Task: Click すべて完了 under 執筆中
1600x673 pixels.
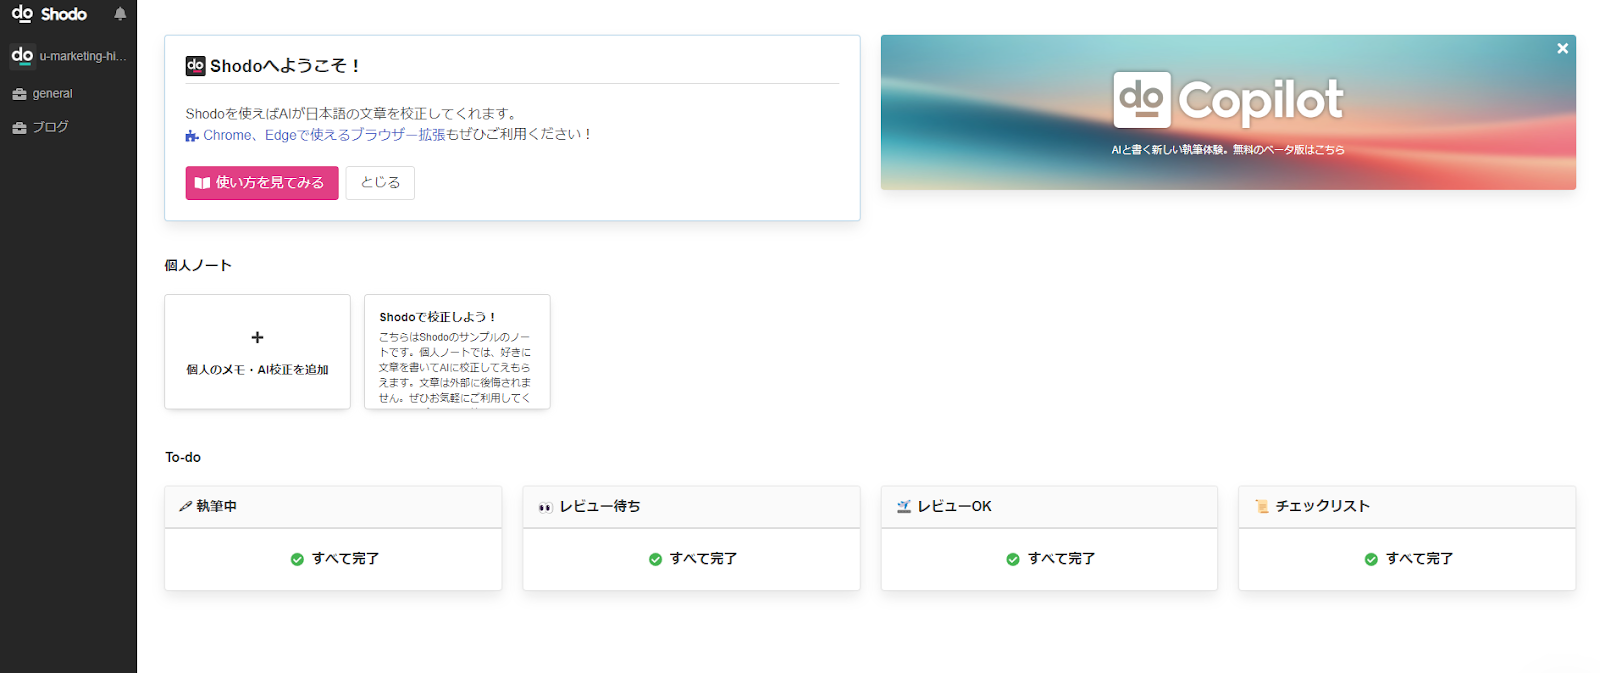Action: [x=345, y=559]
